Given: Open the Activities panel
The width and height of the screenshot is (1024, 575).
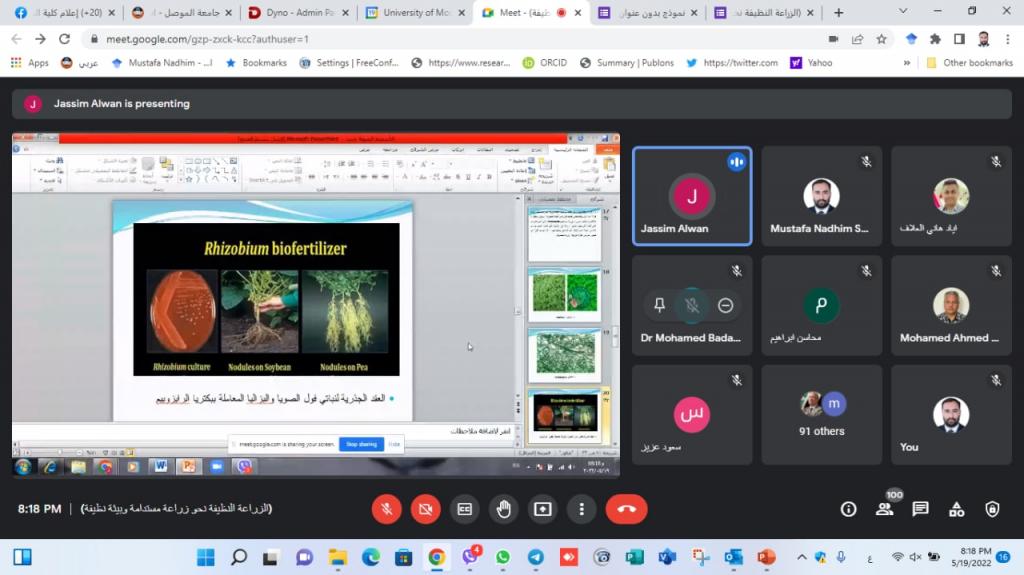Looking at the screenshot, I should coord(956,509).
